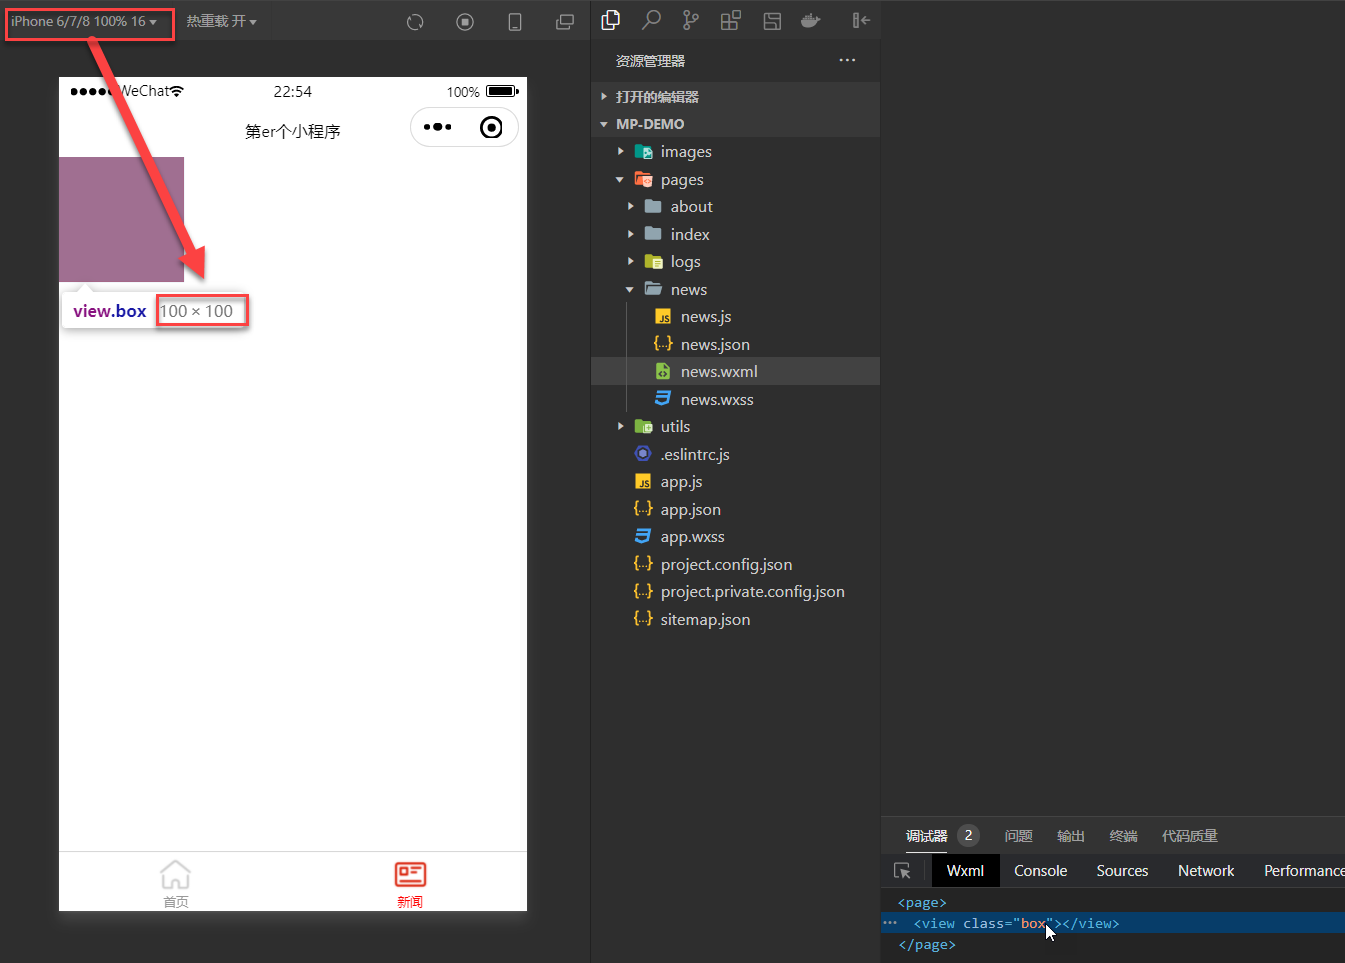This screenshot has width=1345, height=963.
Task: Tap the 首页 home tab button
Action: pyautogui.click(x=176, y=883)
